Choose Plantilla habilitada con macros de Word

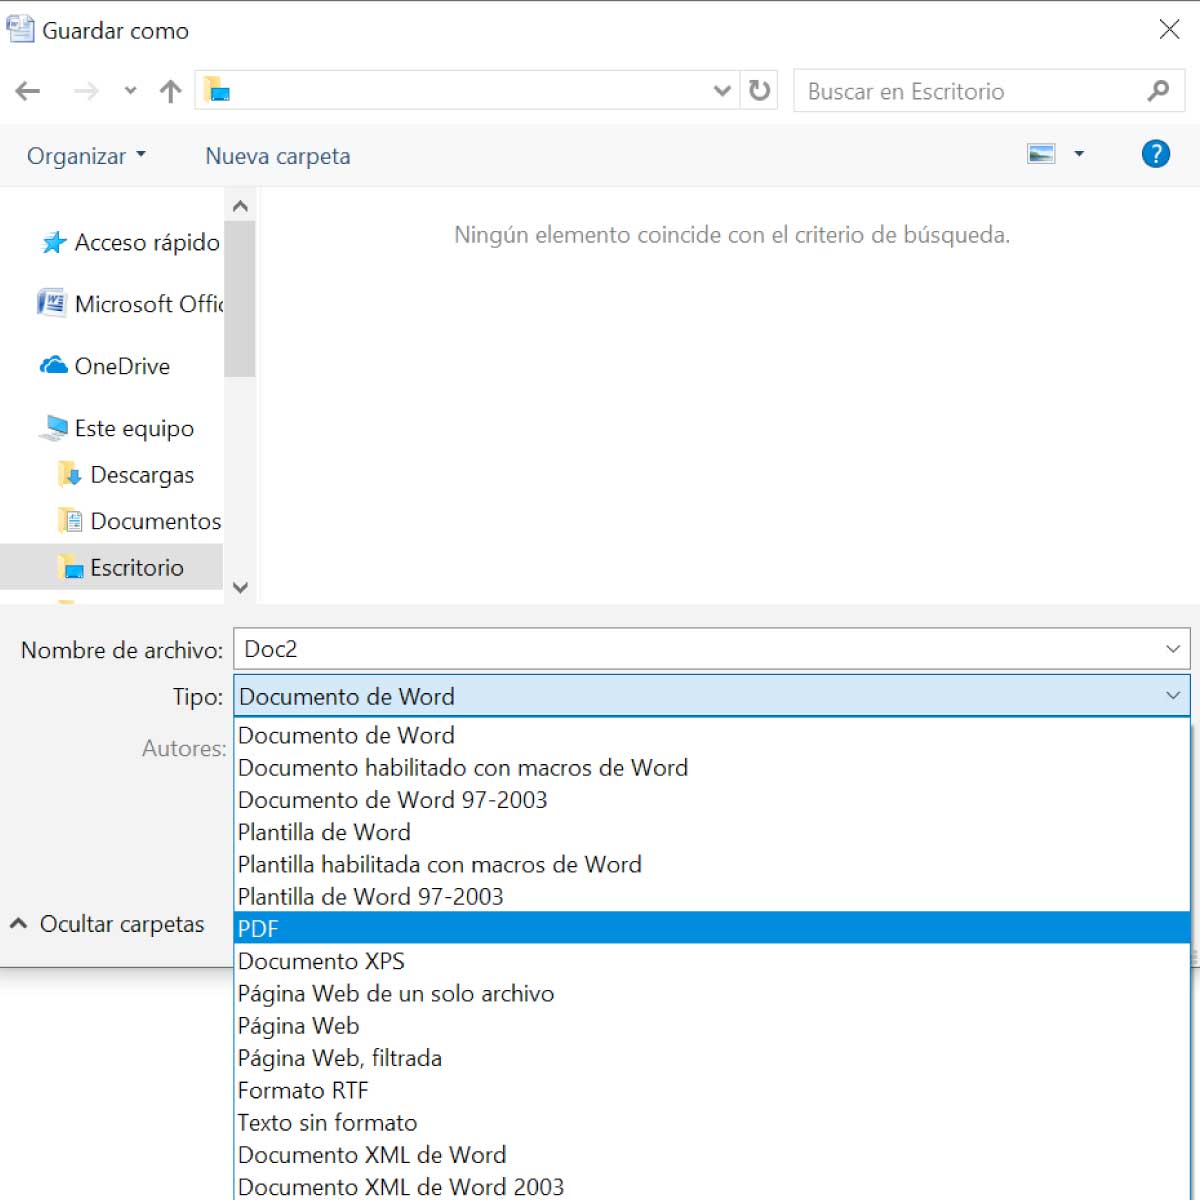(712, 864)
